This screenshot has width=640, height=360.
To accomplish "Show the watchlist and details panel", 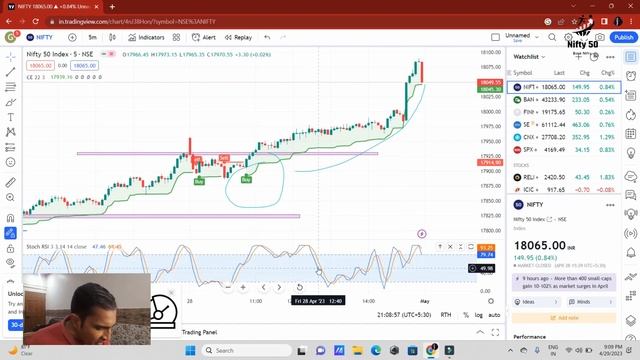I will click(x=631, y=57).
